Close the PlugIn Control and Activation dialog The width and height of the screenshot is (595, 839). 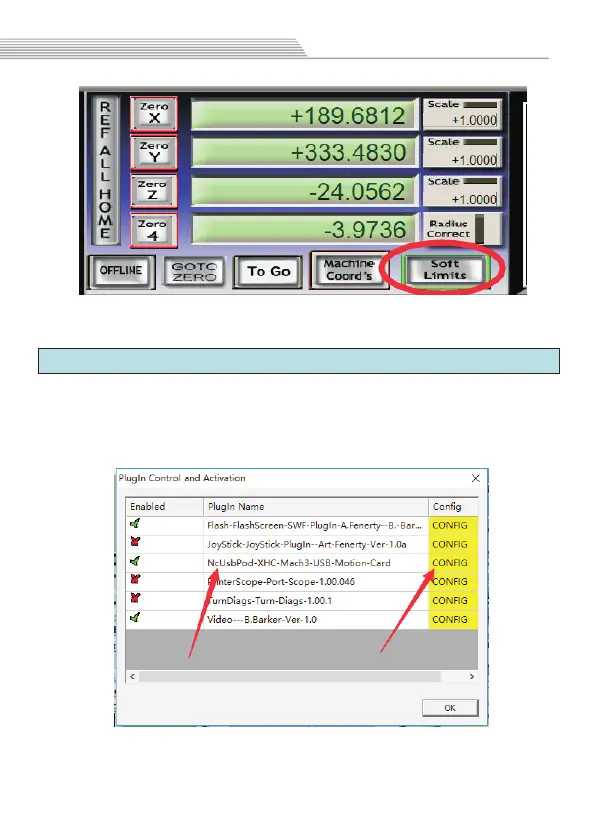476,478
